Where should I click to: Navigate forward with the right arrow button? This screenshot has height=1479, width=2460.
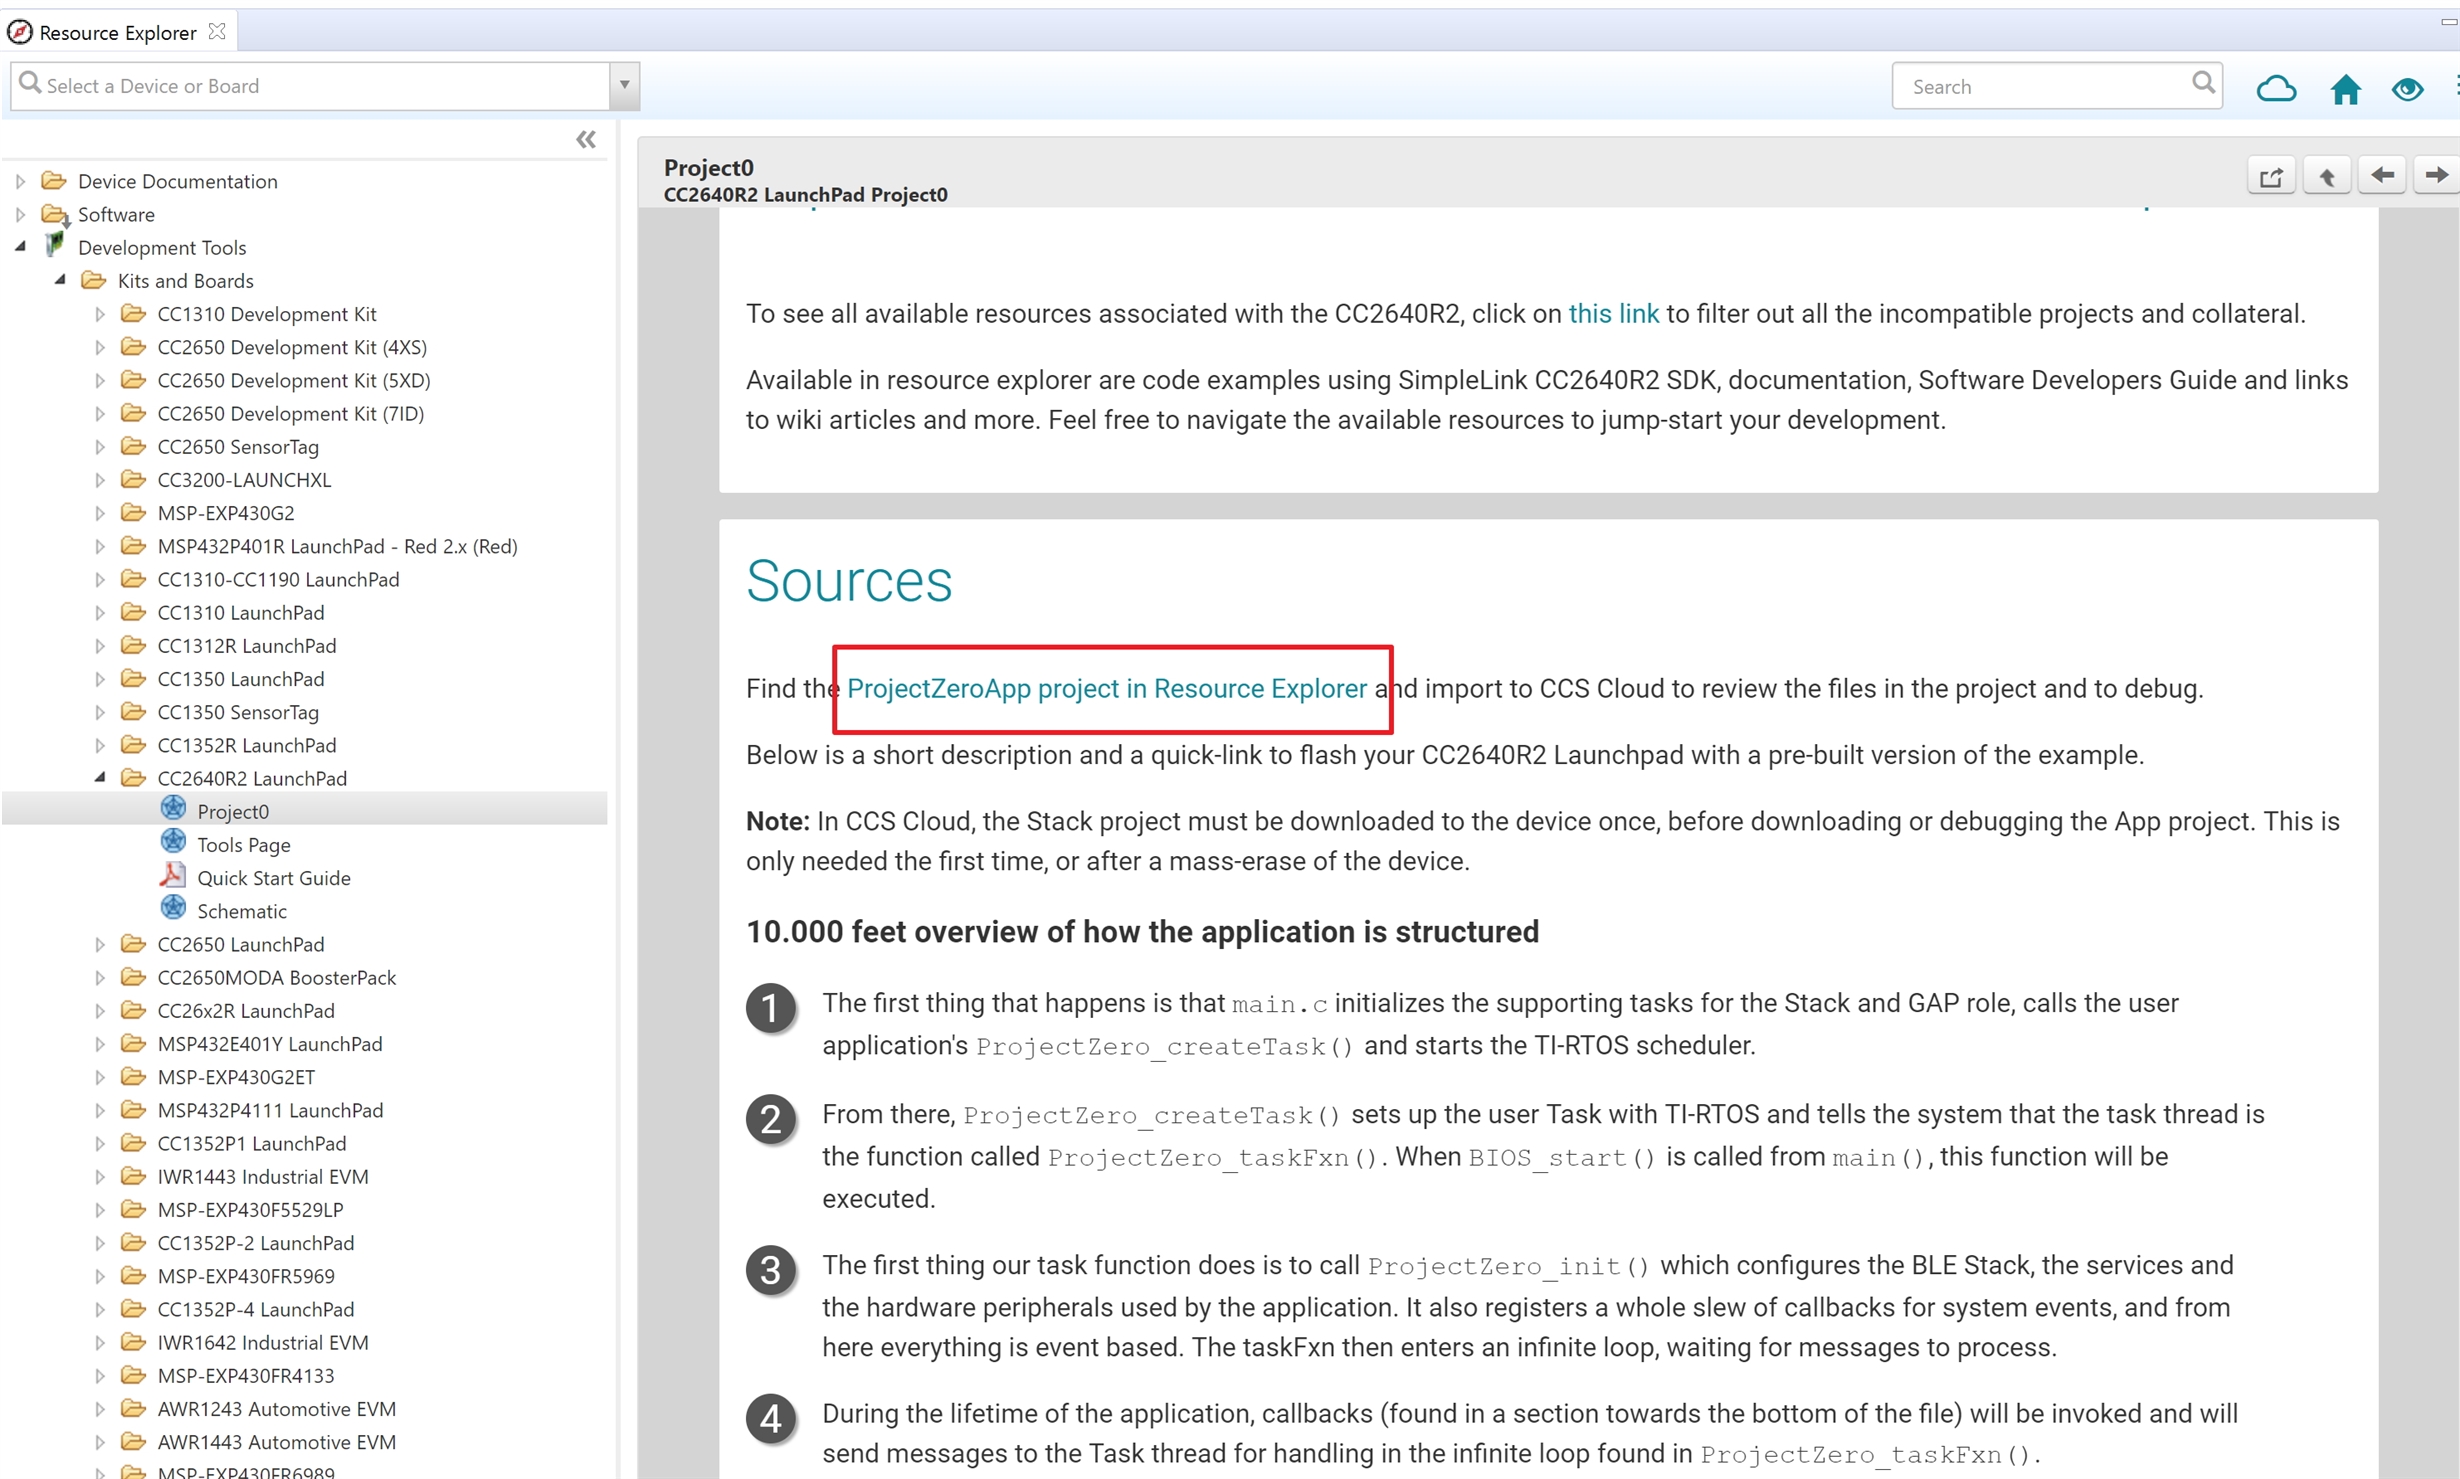tap(2436, 176)
